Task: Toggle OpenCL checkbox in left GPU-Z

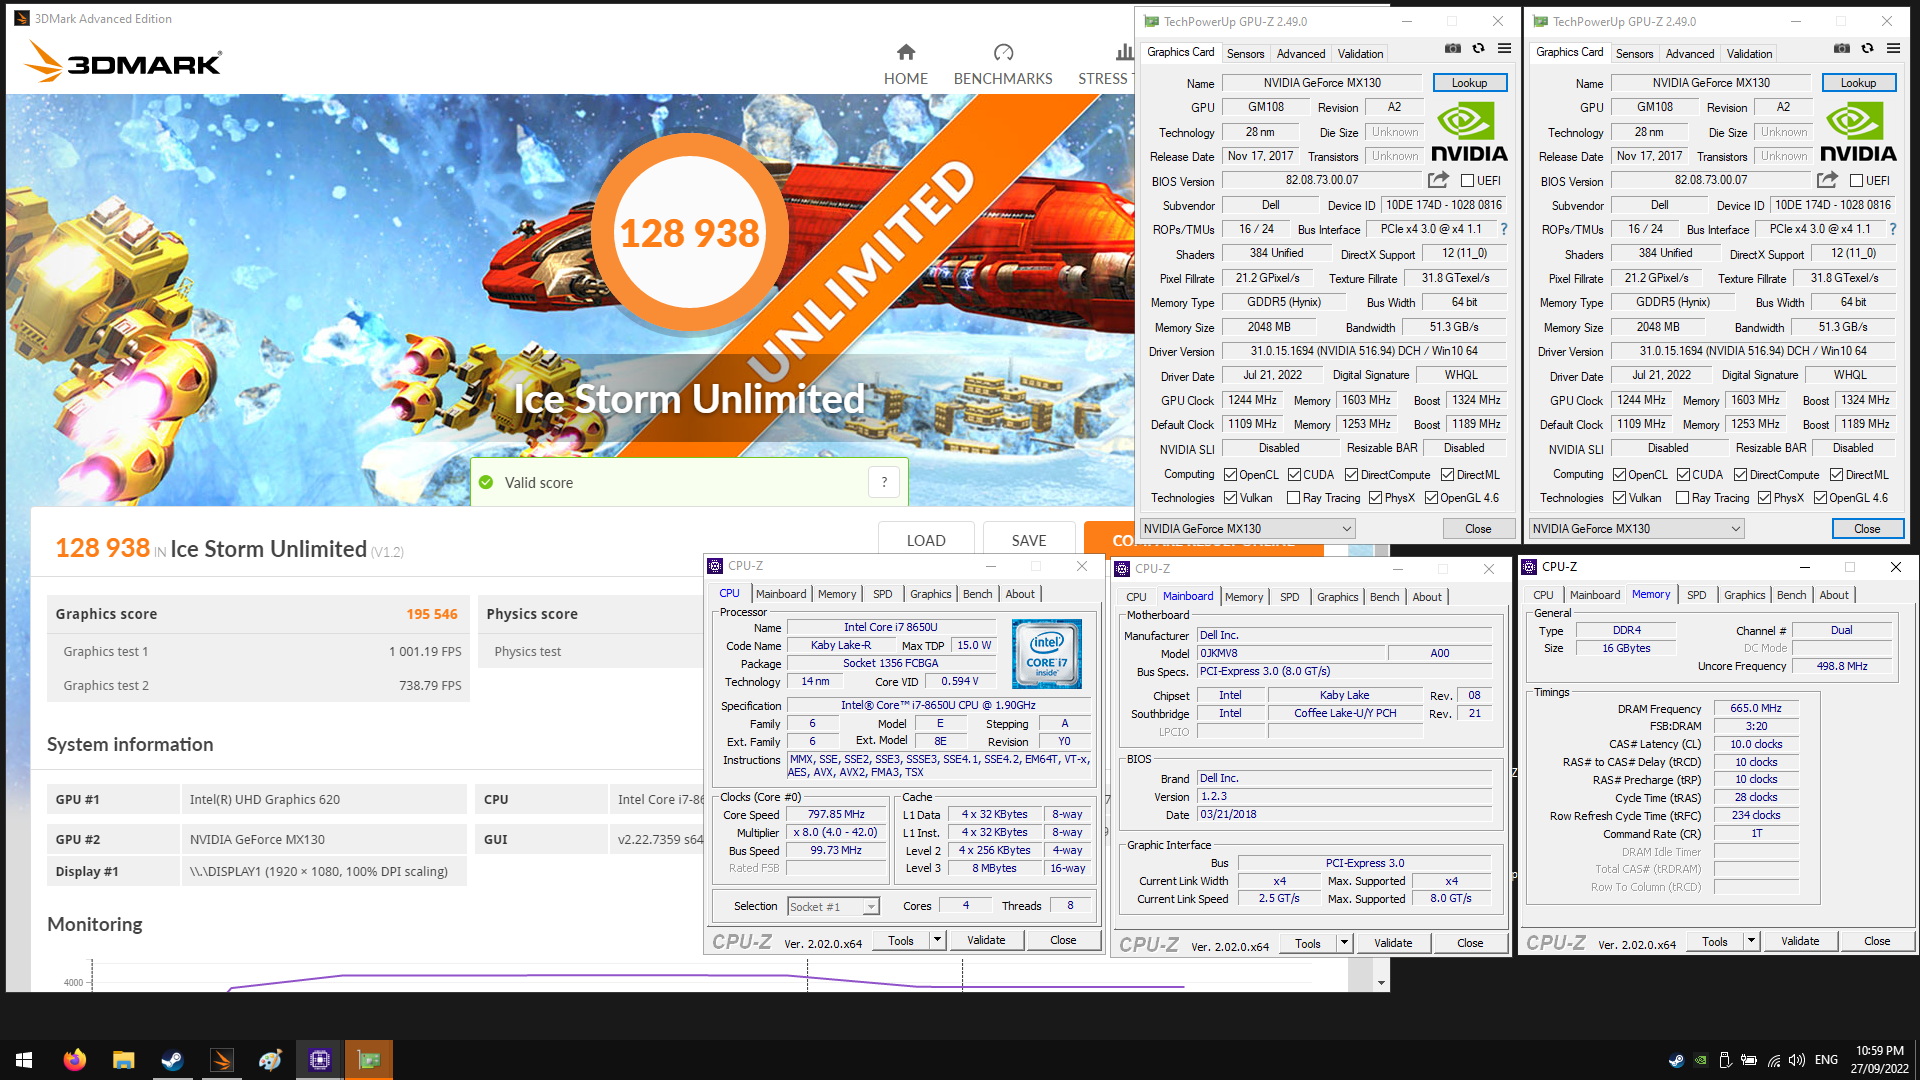Action: pyautogui.click(x=1231, y=475)
